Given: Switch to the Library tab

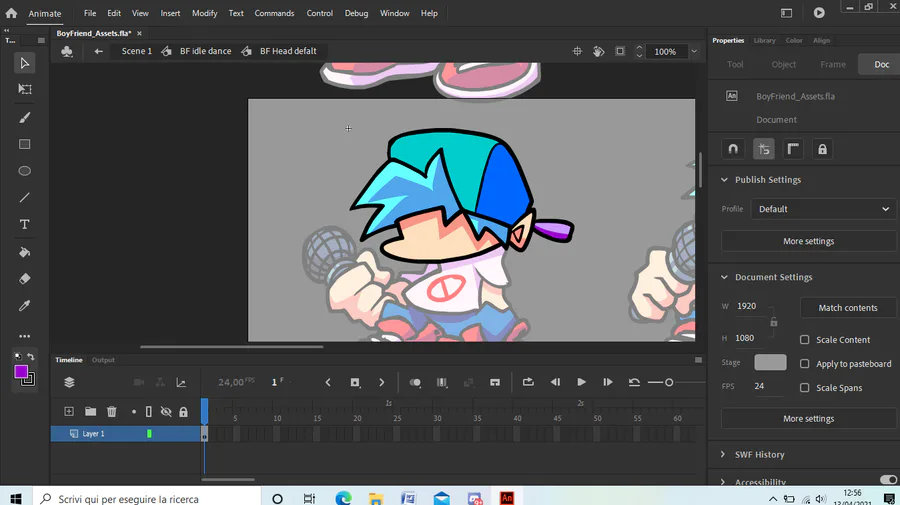Looking at the screenshot, I should coord(765,40).
